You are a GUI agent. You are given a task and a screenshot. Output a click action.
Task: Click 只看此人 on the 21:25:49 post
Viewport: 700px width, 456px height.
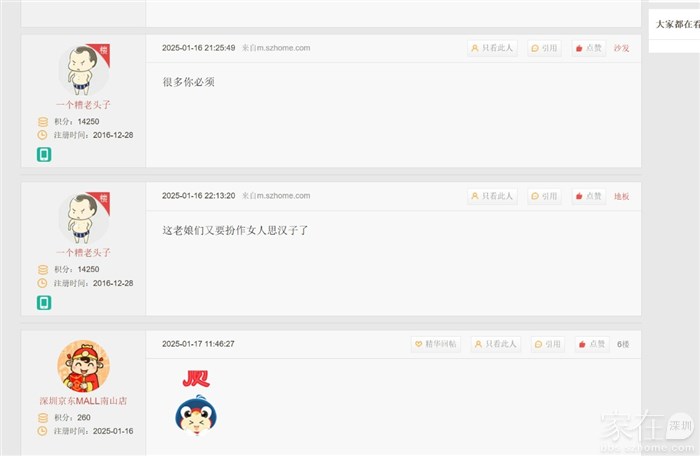492,48
